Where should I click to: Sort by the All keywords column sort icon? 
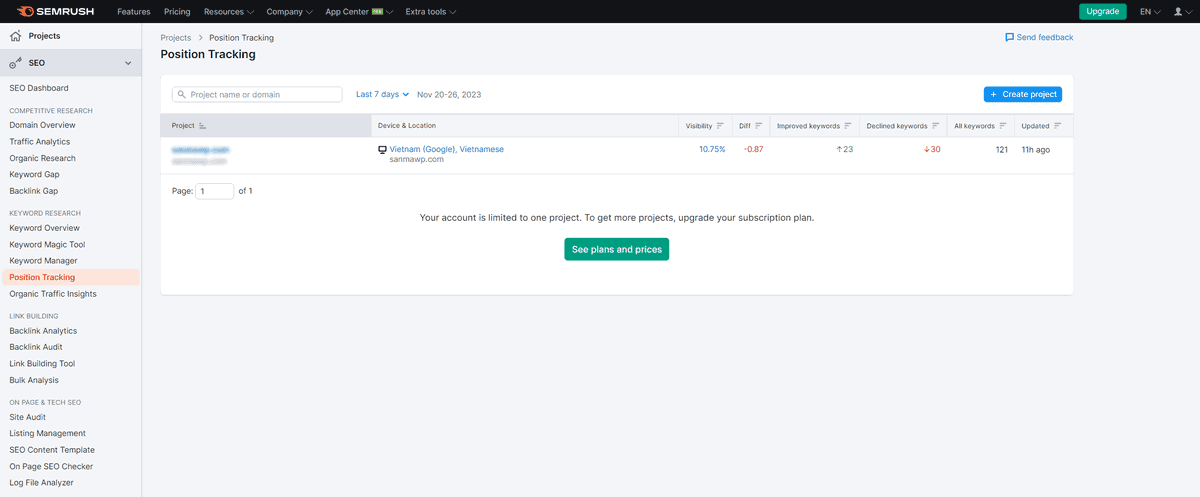(x=1002, y=126)
